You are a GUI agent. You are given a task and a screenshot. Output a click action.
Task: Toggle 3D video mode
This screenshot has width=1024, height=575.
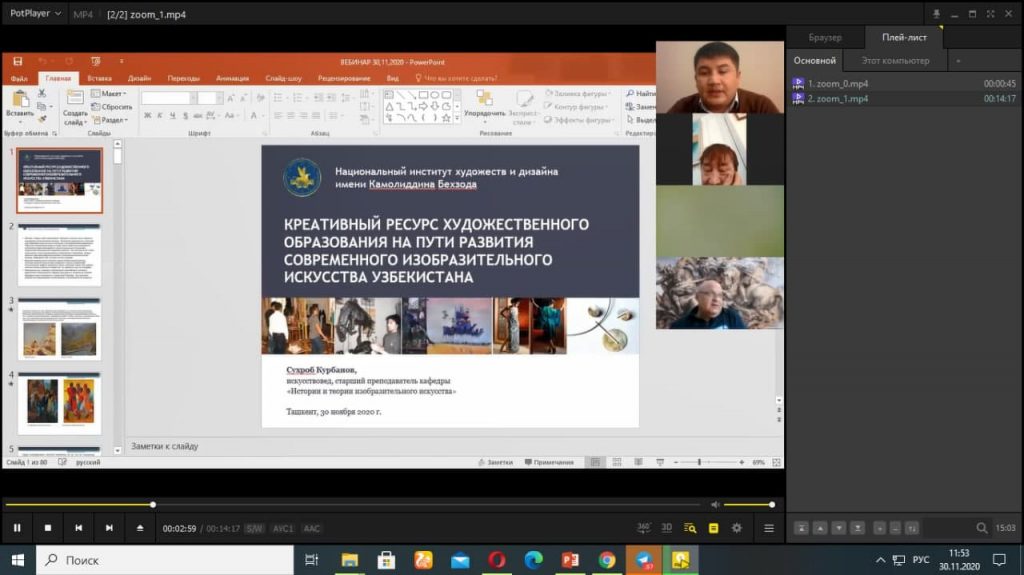tap(667, 528)
